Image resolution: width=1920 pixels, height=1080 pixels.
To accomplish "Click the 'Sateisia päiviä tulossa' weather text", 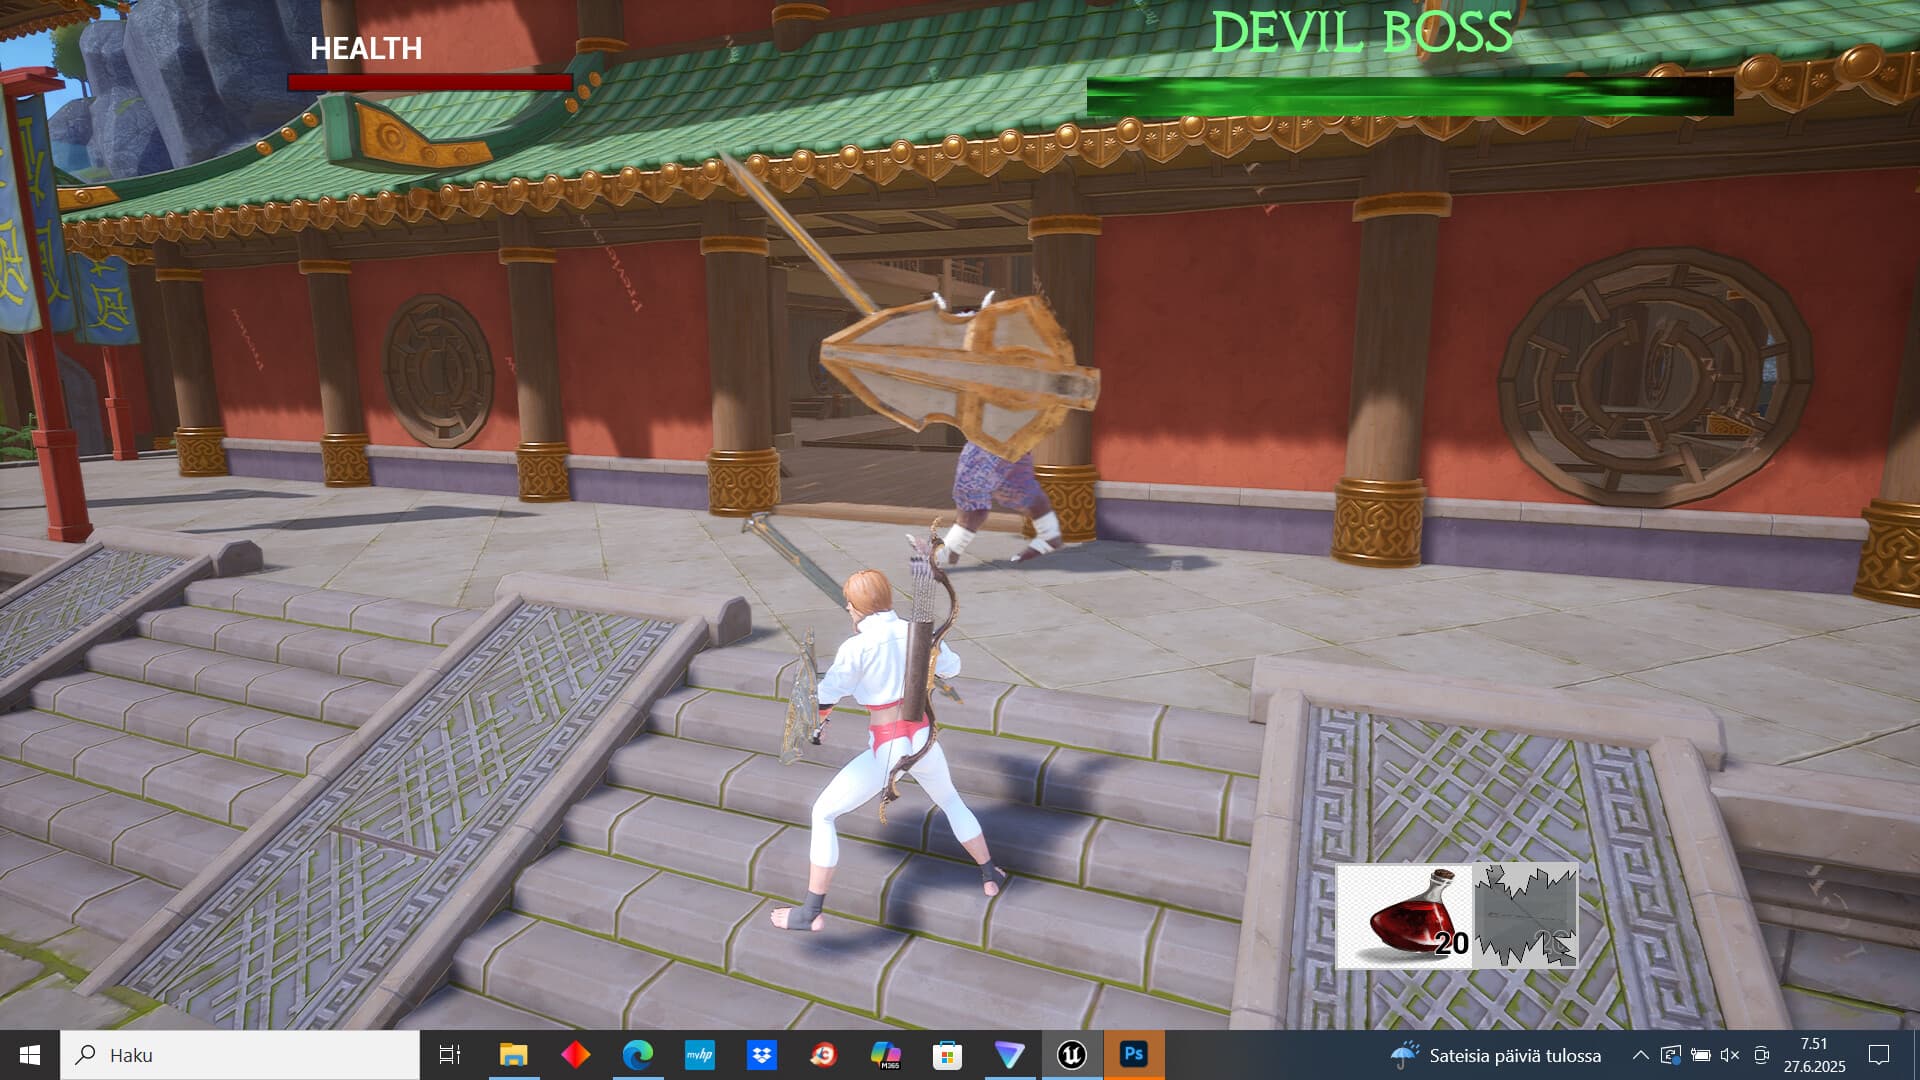I will pyautogui.click(x=1516, y=1056).
